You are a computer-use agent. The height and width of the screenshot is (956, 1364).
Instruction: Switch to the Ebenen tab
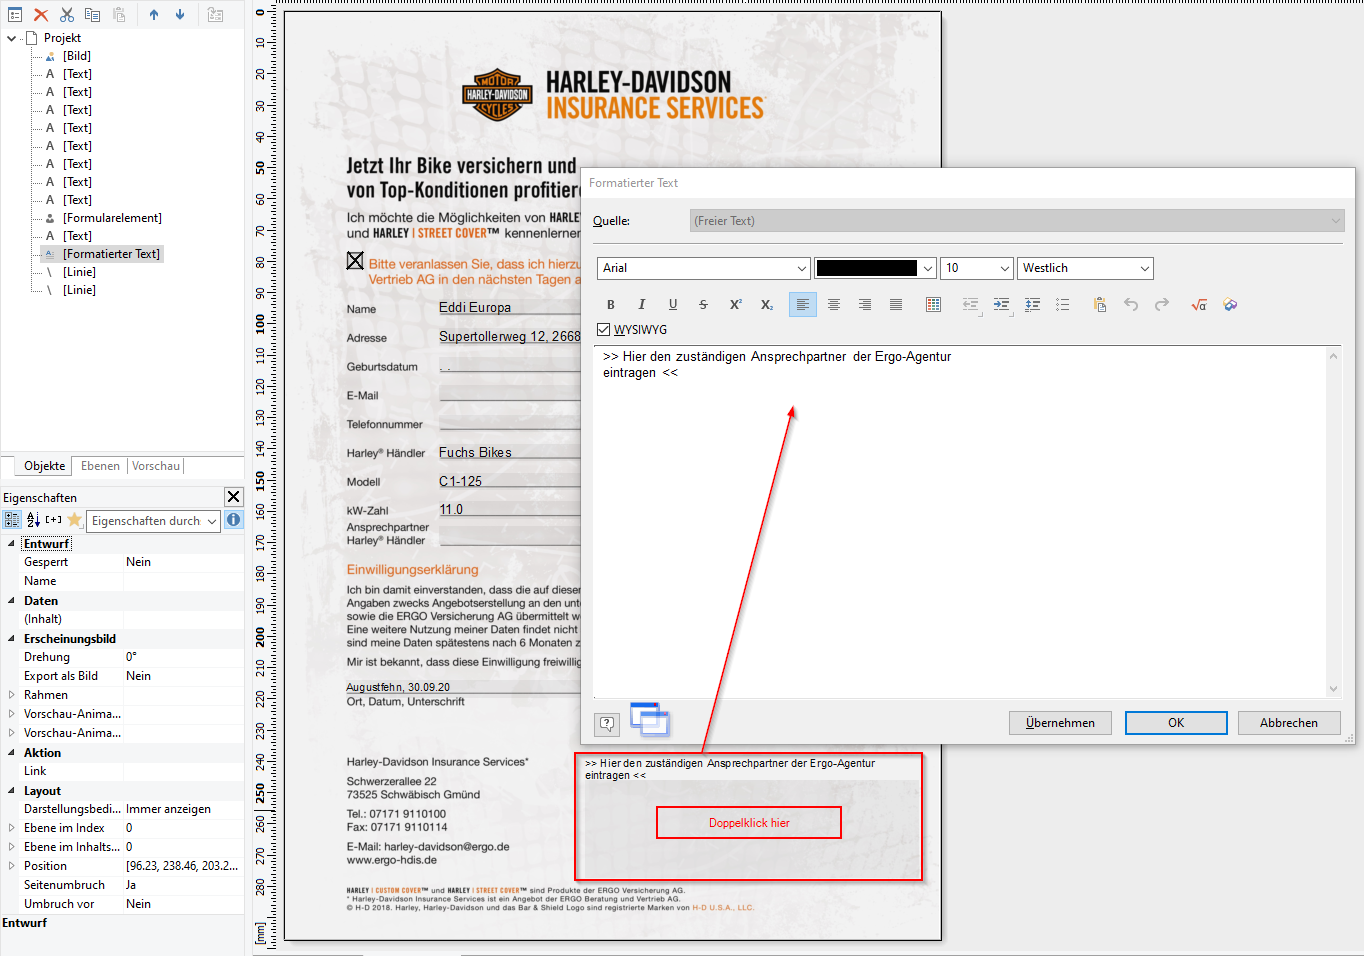100,466
